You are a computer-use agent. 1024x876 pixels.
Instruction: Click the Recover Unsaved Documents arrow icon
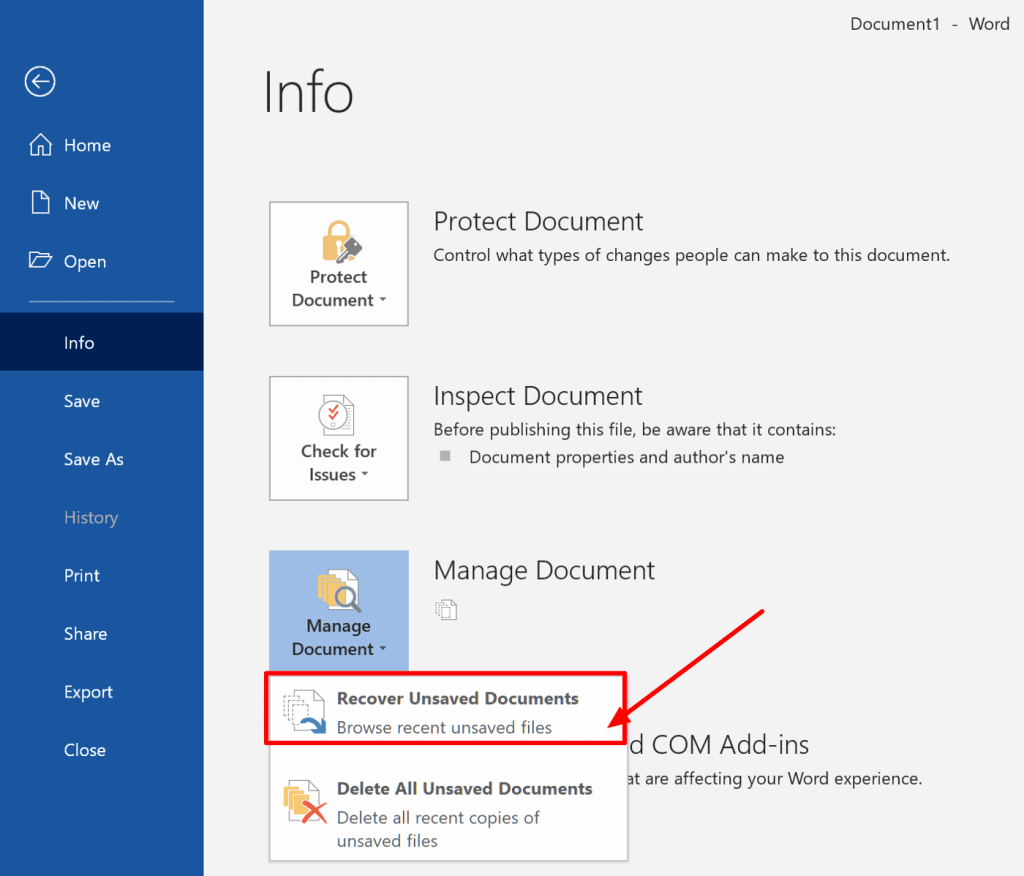(x=305, y=713)
